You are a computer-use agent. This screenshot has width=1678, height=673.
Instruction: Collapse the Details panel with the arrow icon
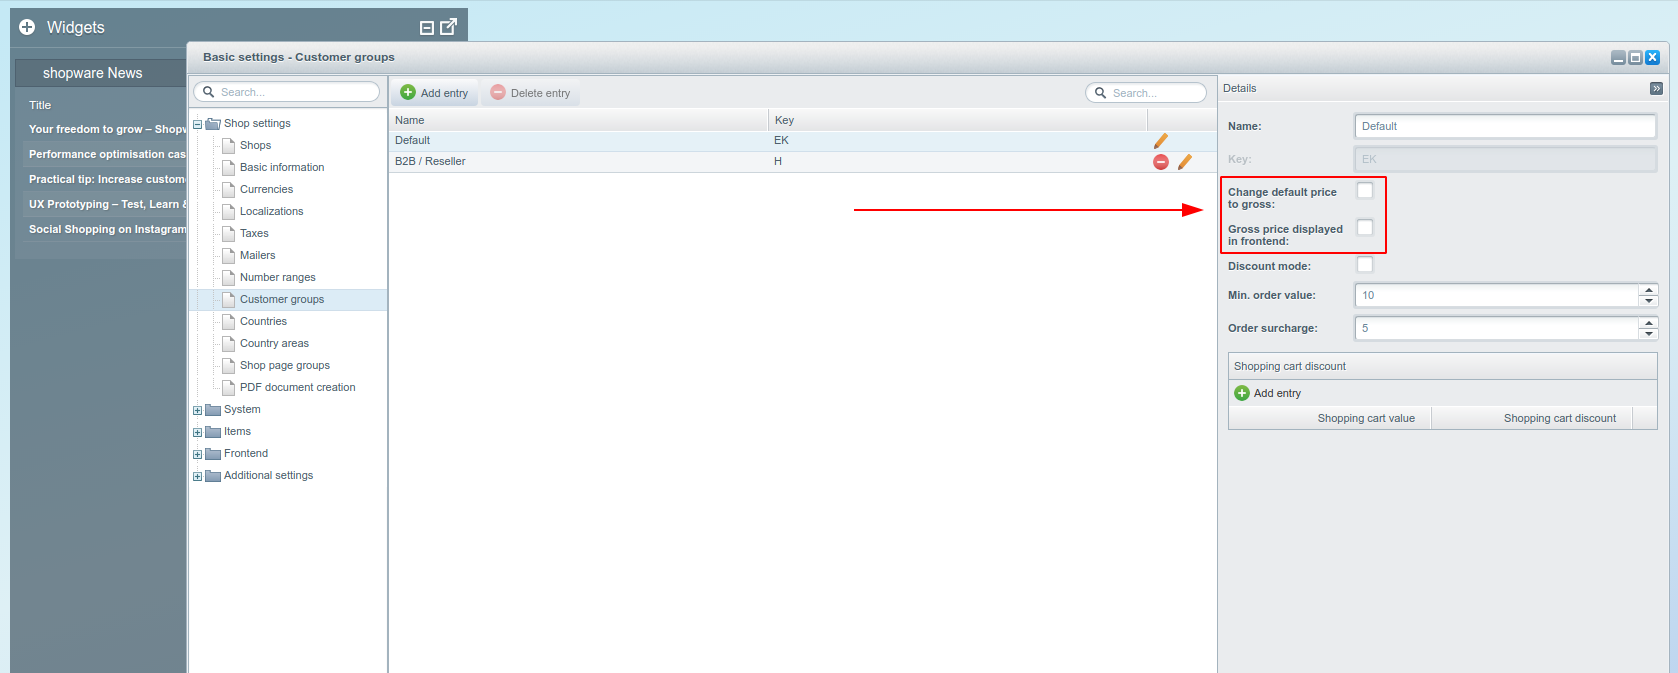pos(1656,89)
